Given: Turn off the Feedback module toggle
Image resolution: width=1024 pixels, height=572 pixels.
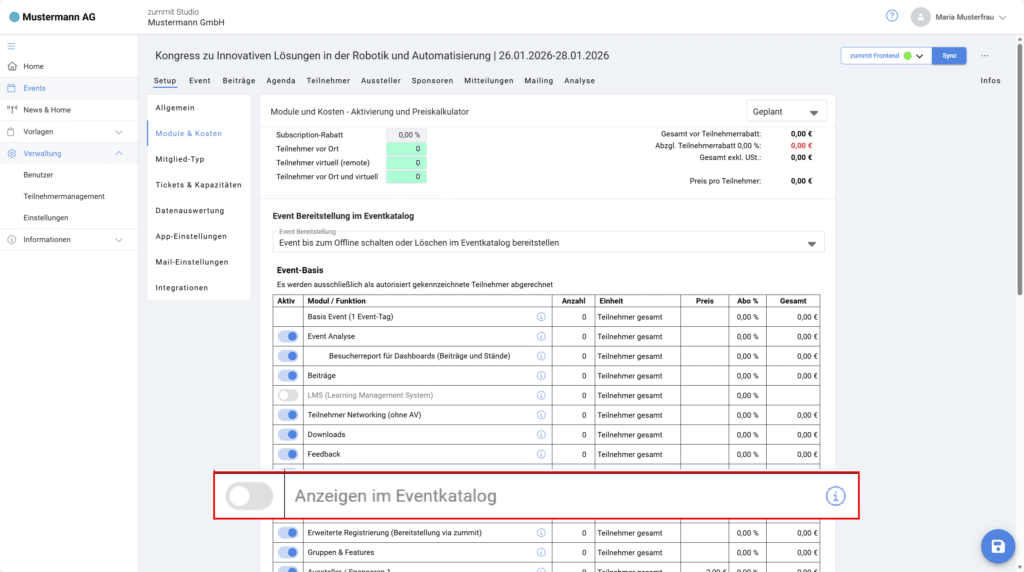Looking at the screenshot, I should tap(288, 454).
